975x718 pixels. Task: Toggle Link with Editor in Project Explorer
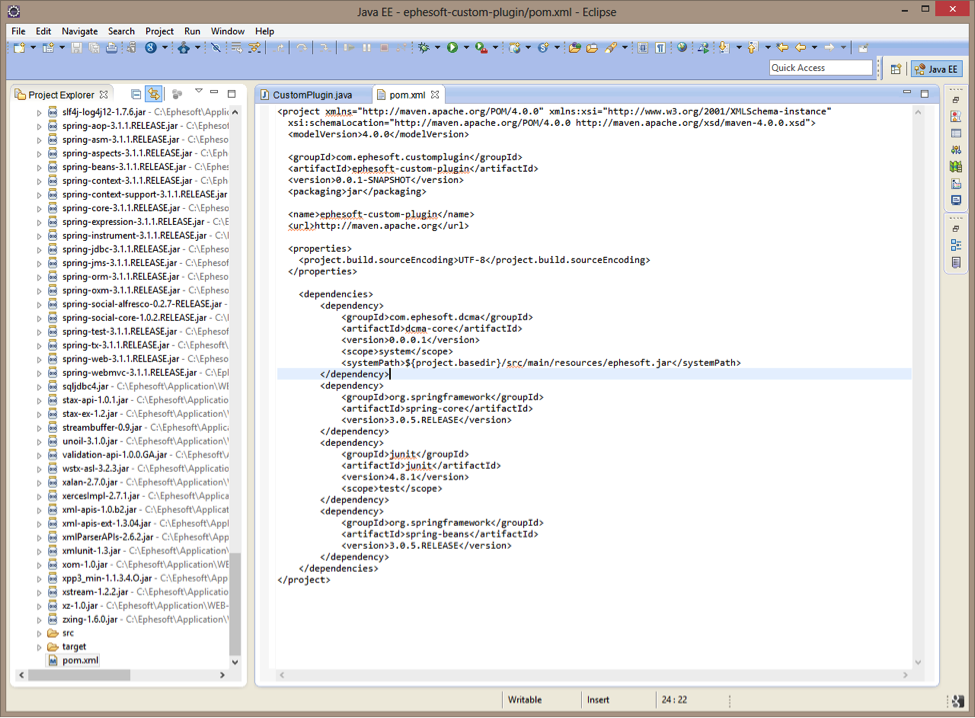[154, 94]
